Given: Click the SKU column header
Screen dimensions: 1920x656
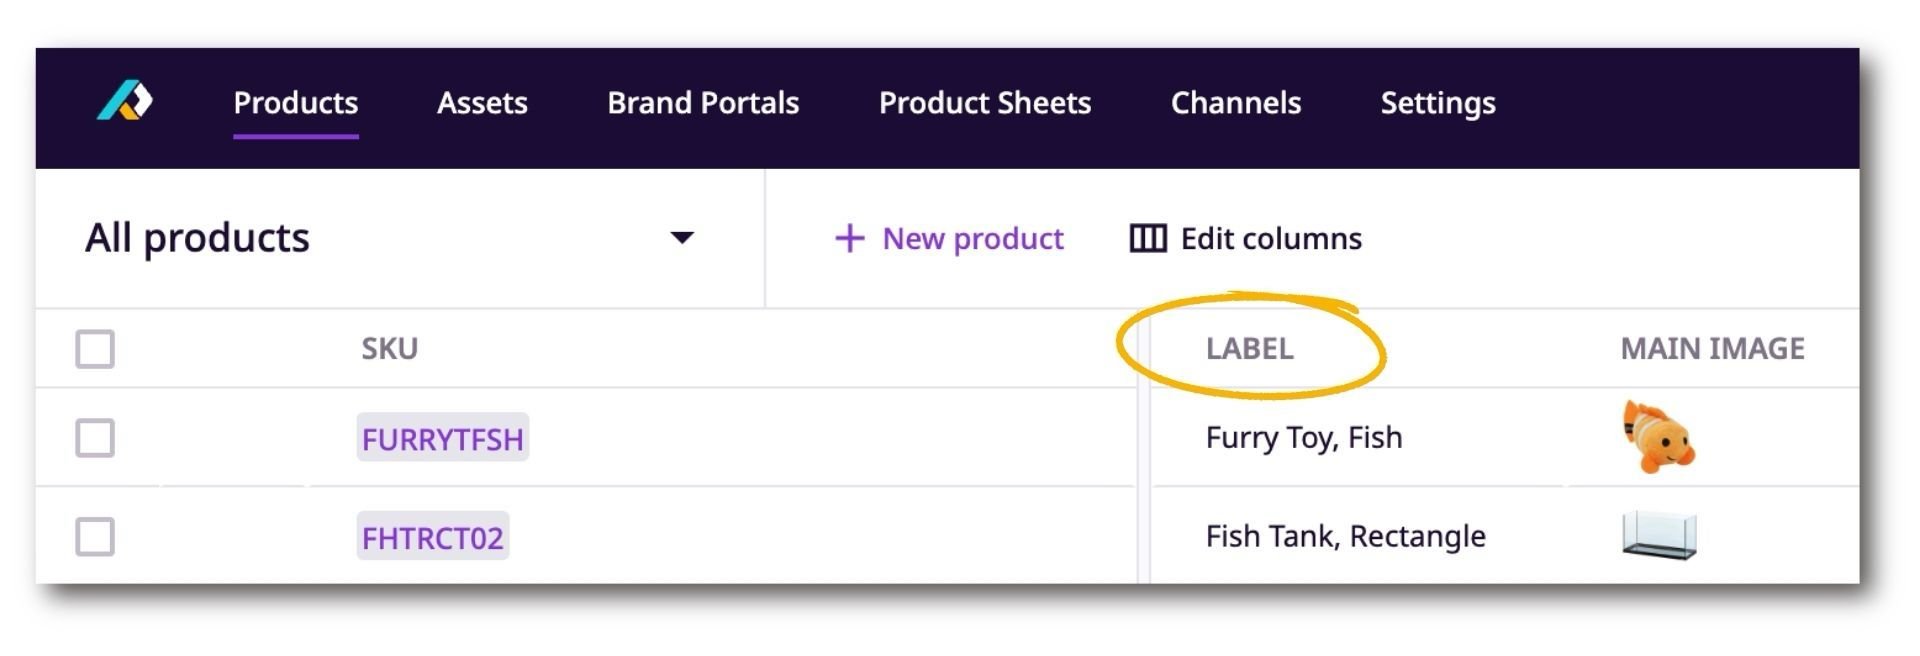Looking at the screenshot, I should pyautogui.click(x=389, y=348).
